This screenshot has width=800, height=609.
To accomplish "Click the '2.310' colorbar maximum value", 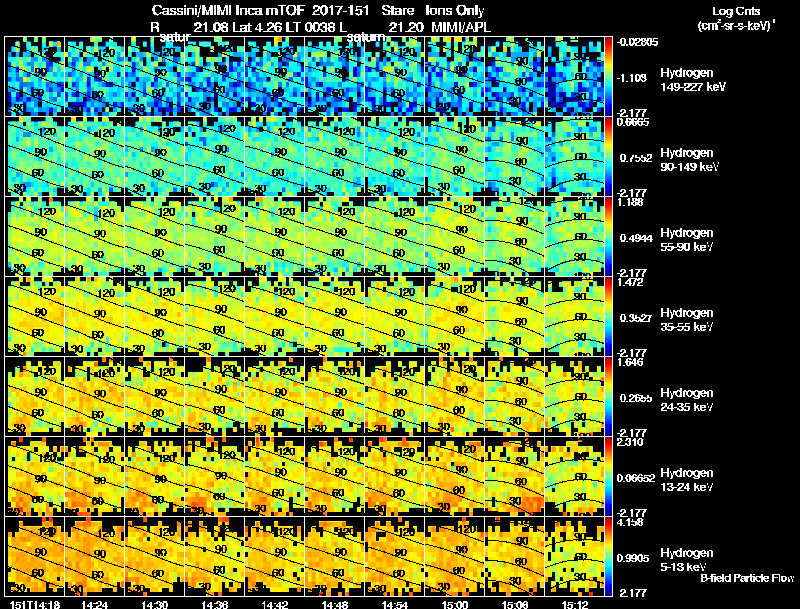I will click(x=631, y=442).
